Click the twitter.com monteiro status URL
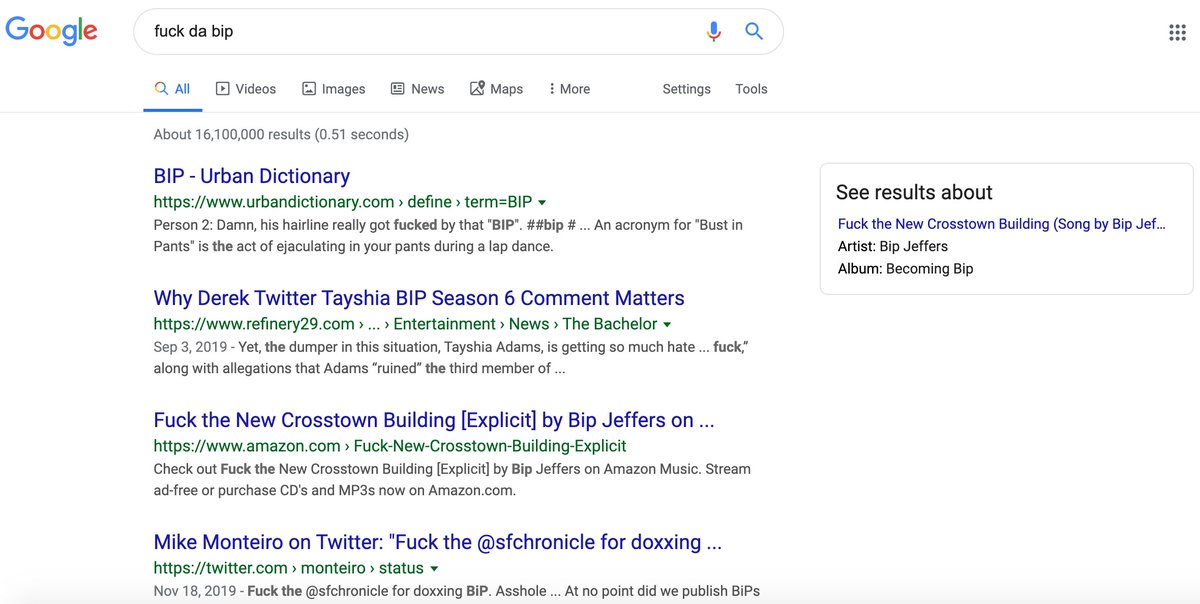1200x604 pixels. click(x=289, y=568)
